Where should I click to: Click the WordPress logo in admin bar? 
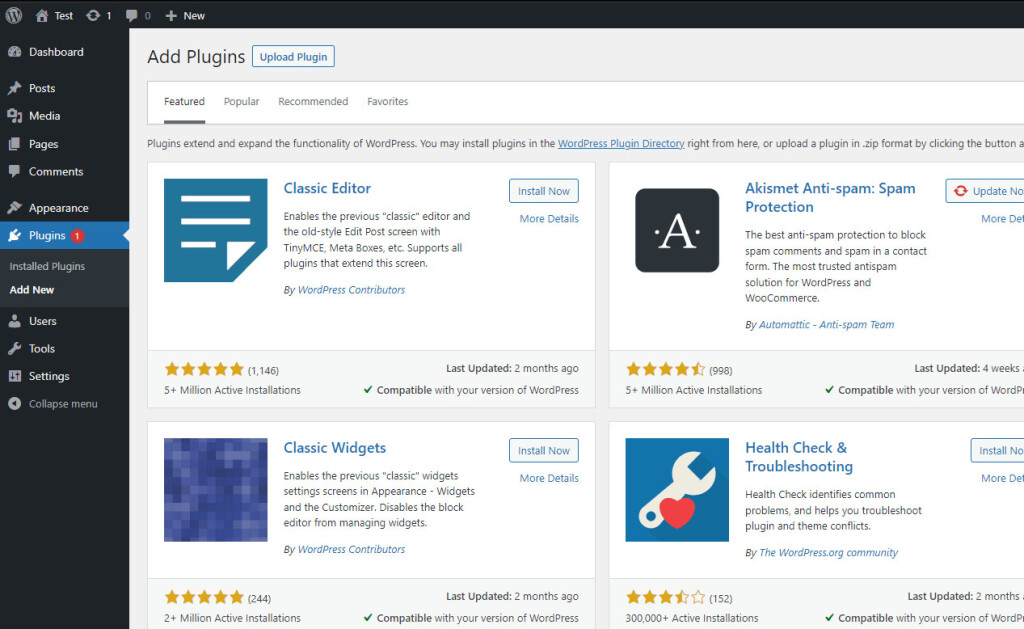(14, 15)
